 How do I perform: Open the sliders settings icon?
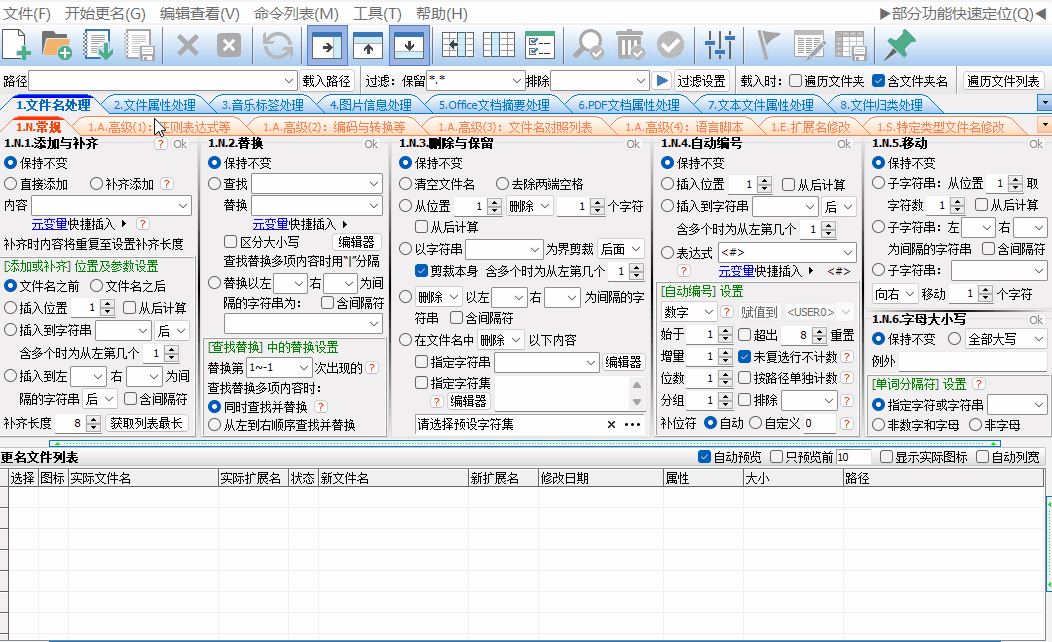click(x=719, y=45)
